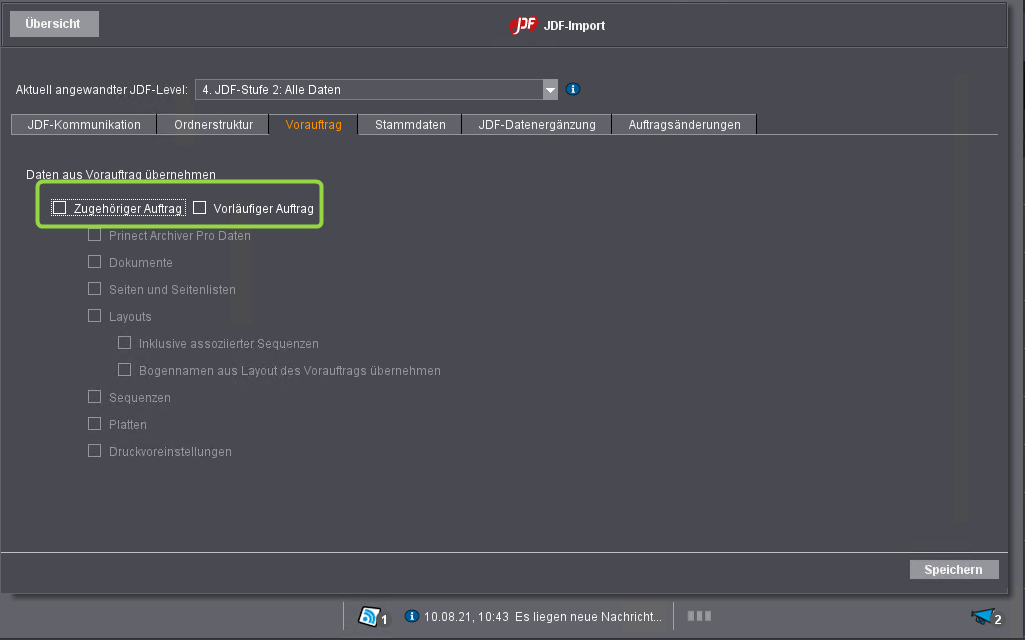1025x640 pixels.
Task: Click the JDF-Stufe 2: Alle Daten combo box
Action: point(376,90)
